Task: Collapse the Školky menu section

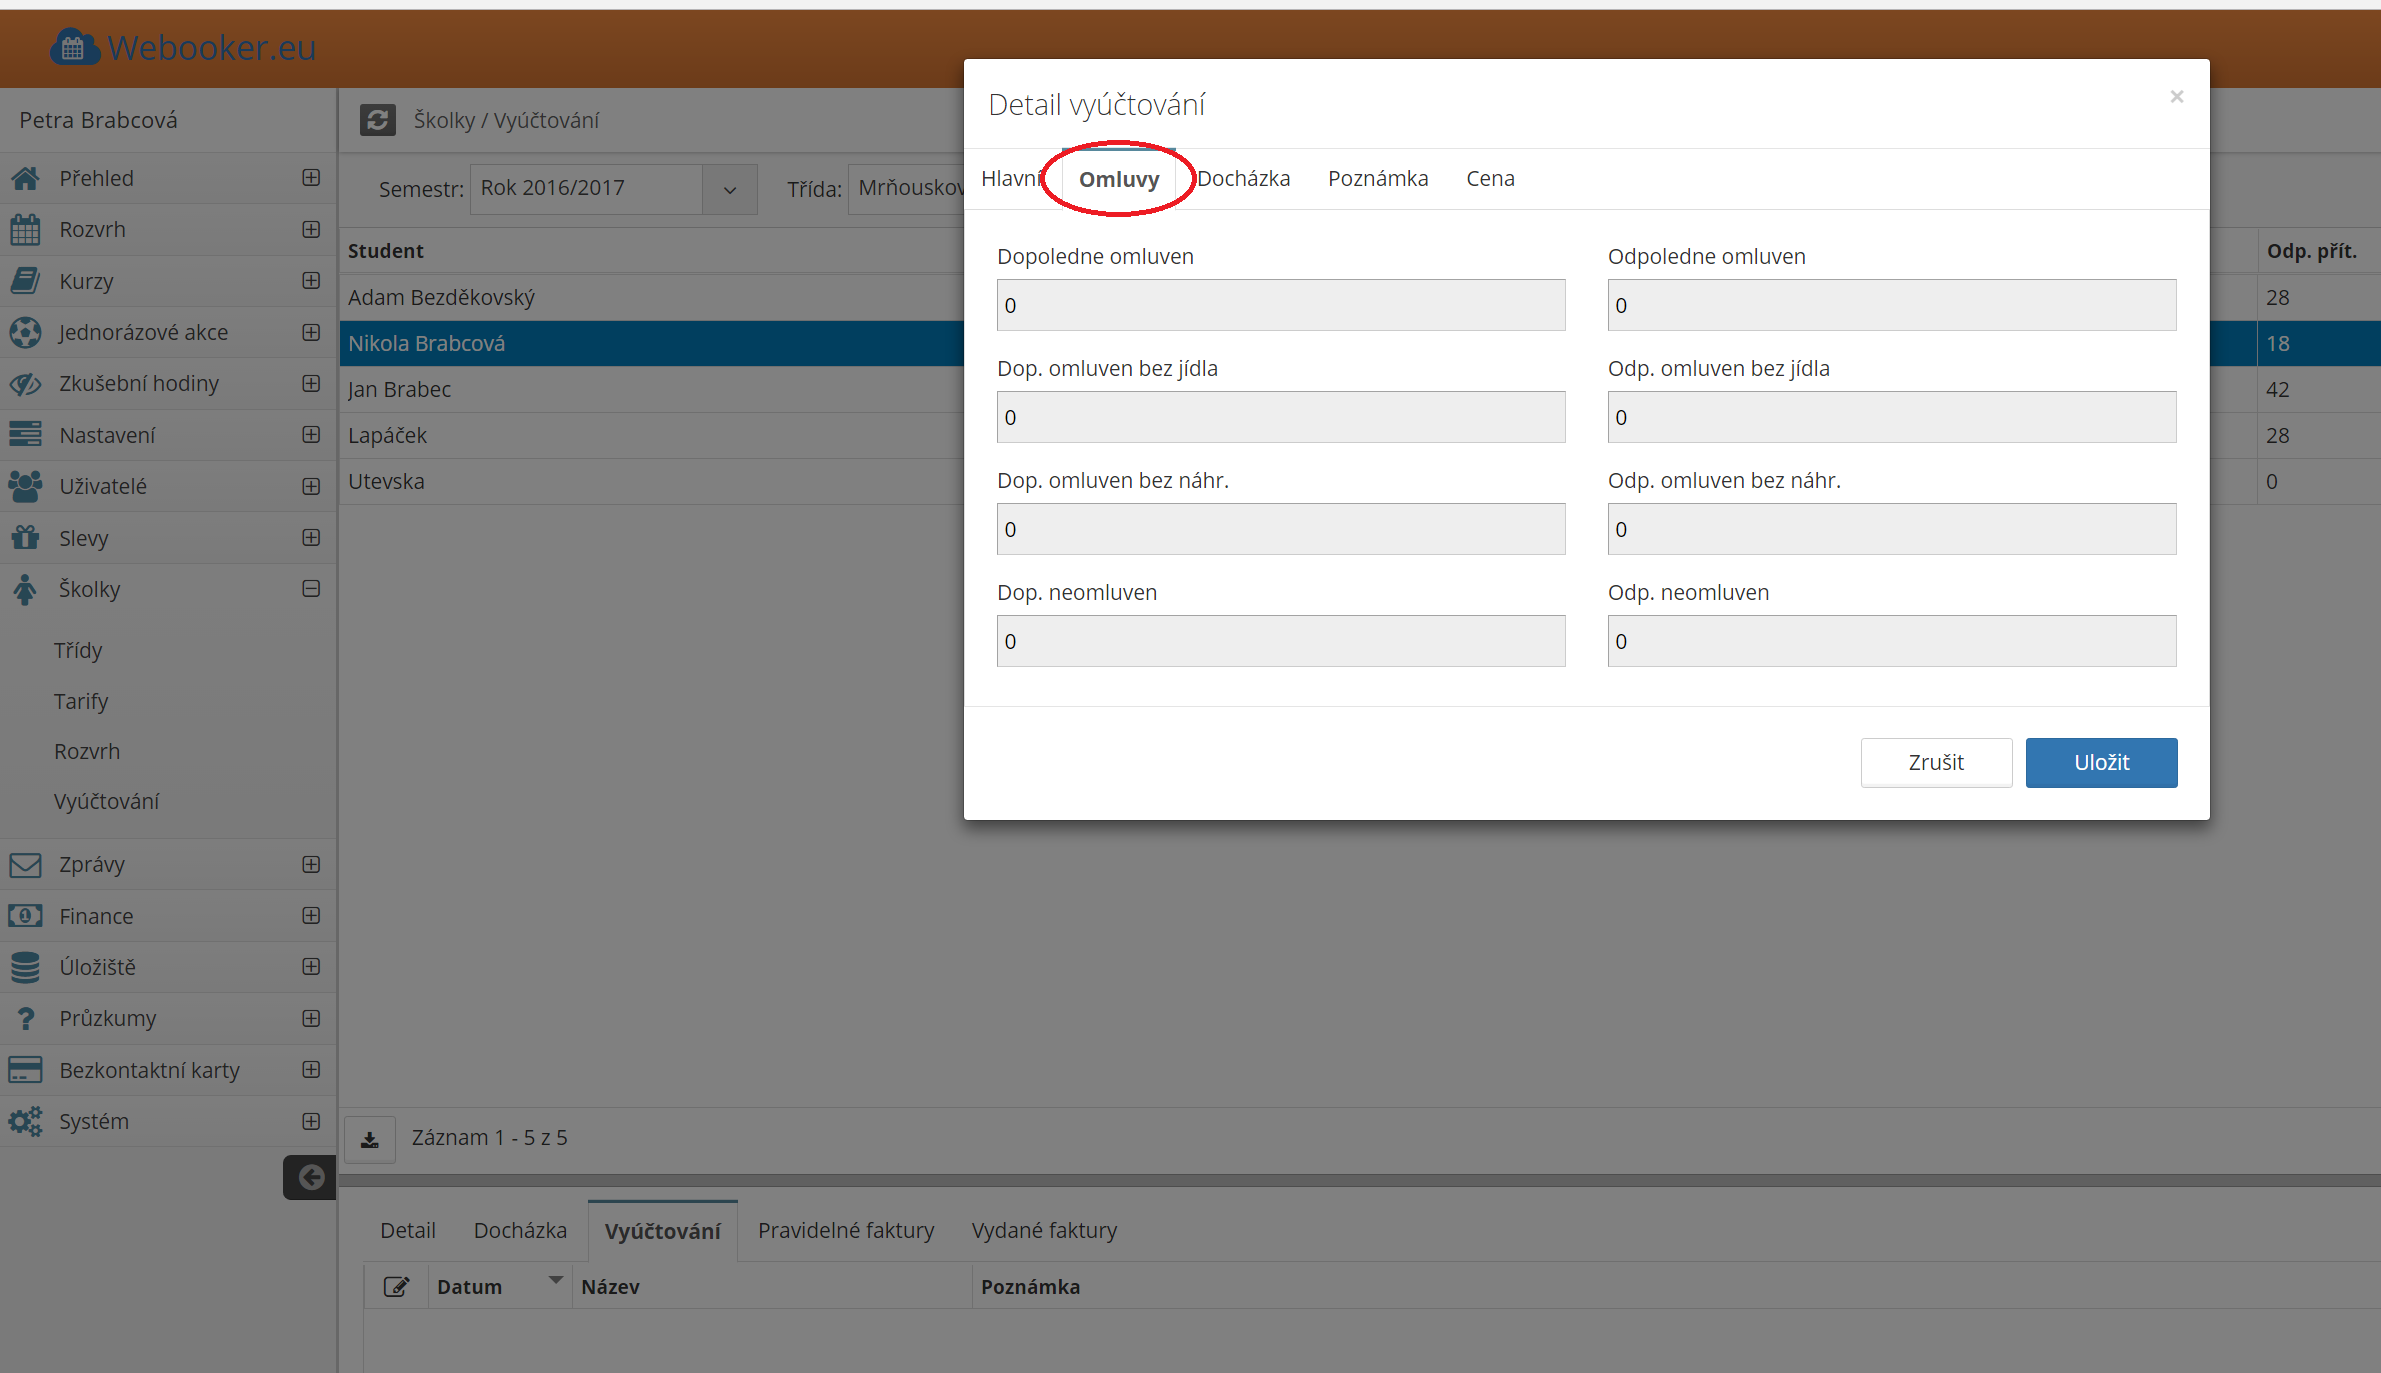Action: click(311, 589)
